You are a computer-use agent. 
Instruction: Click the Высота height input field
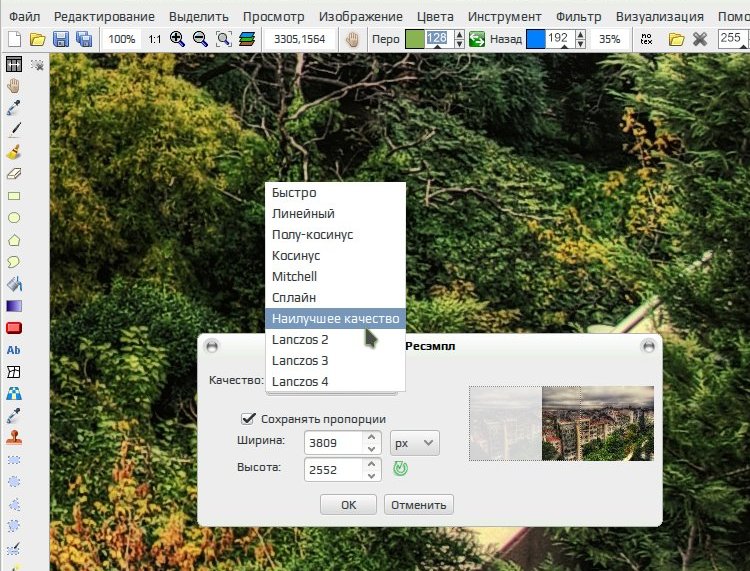[x=333, y=470]
